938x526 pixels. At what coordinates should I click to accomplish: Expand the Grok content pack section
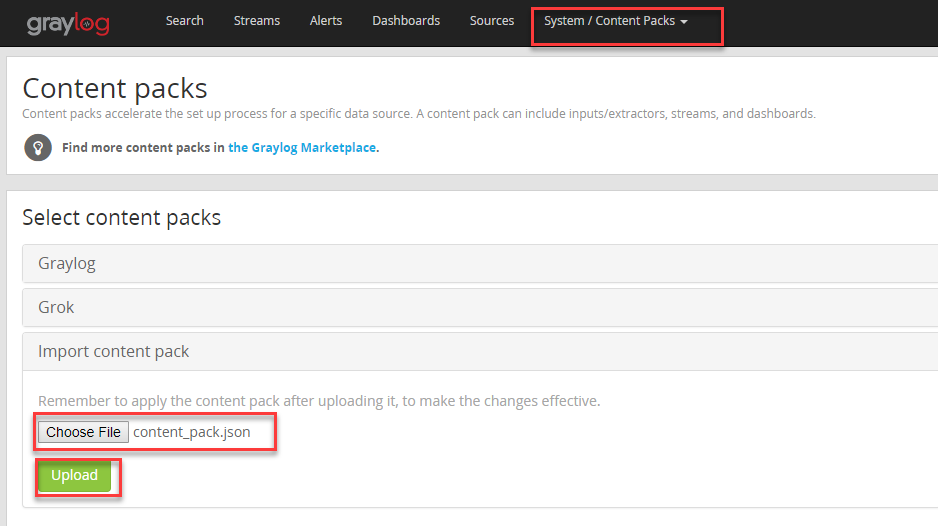click(480, 308)
